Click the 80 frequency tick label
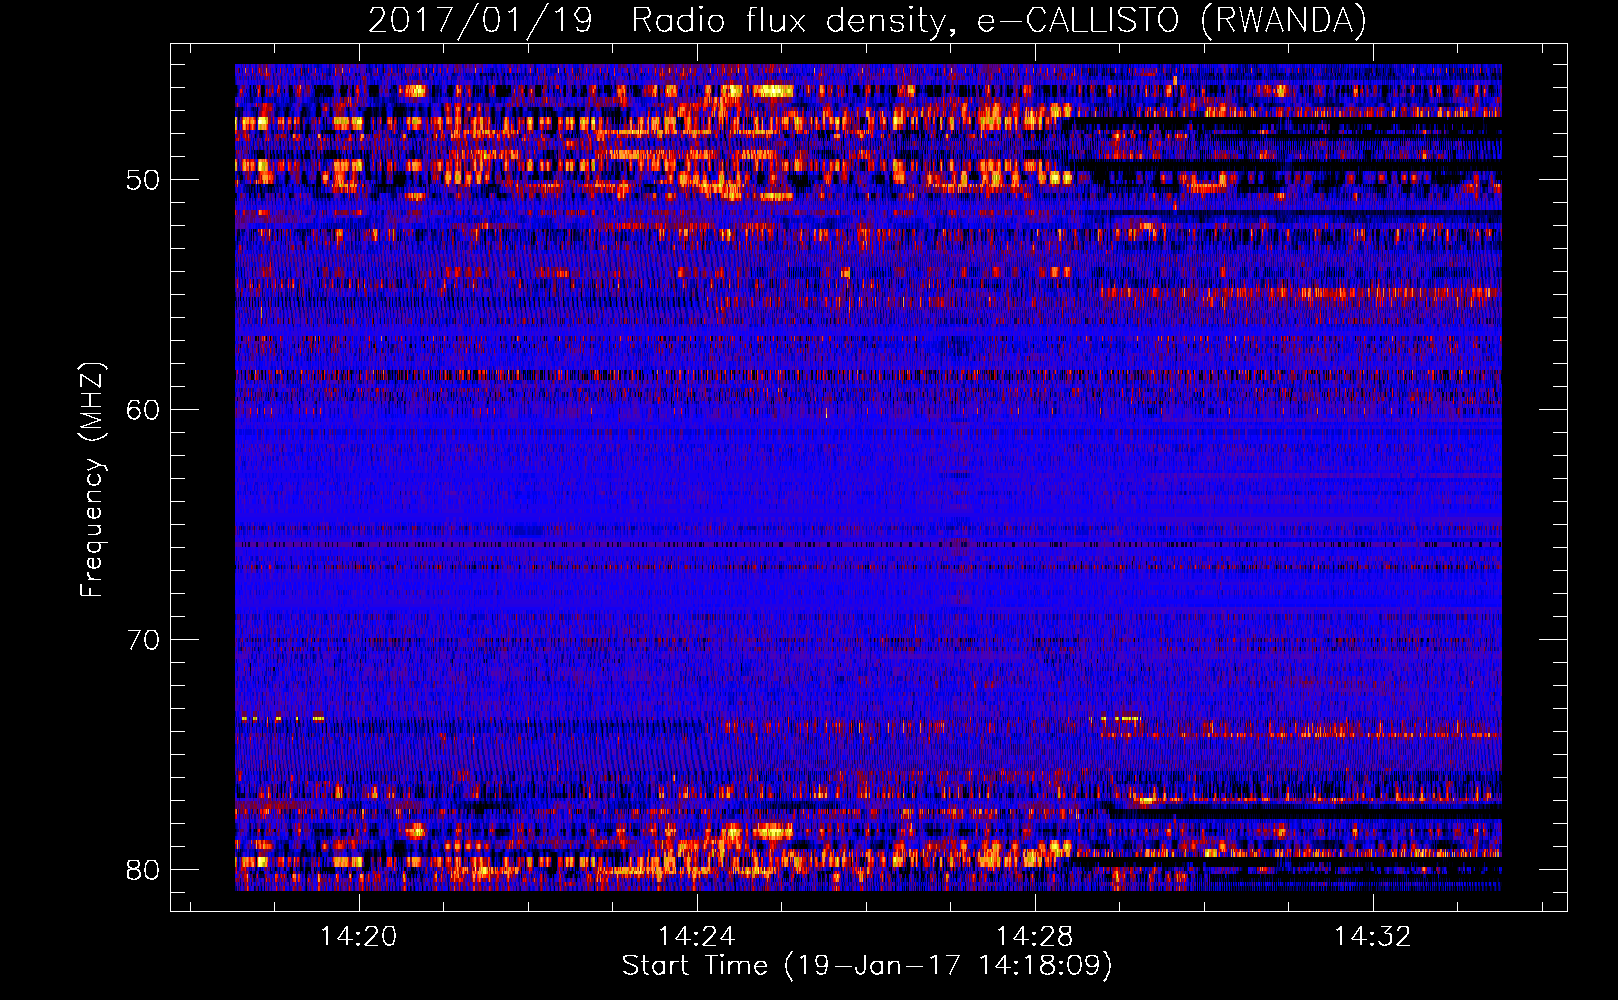The width and height of the screenshot is (1618, 1000). [143, 869]
